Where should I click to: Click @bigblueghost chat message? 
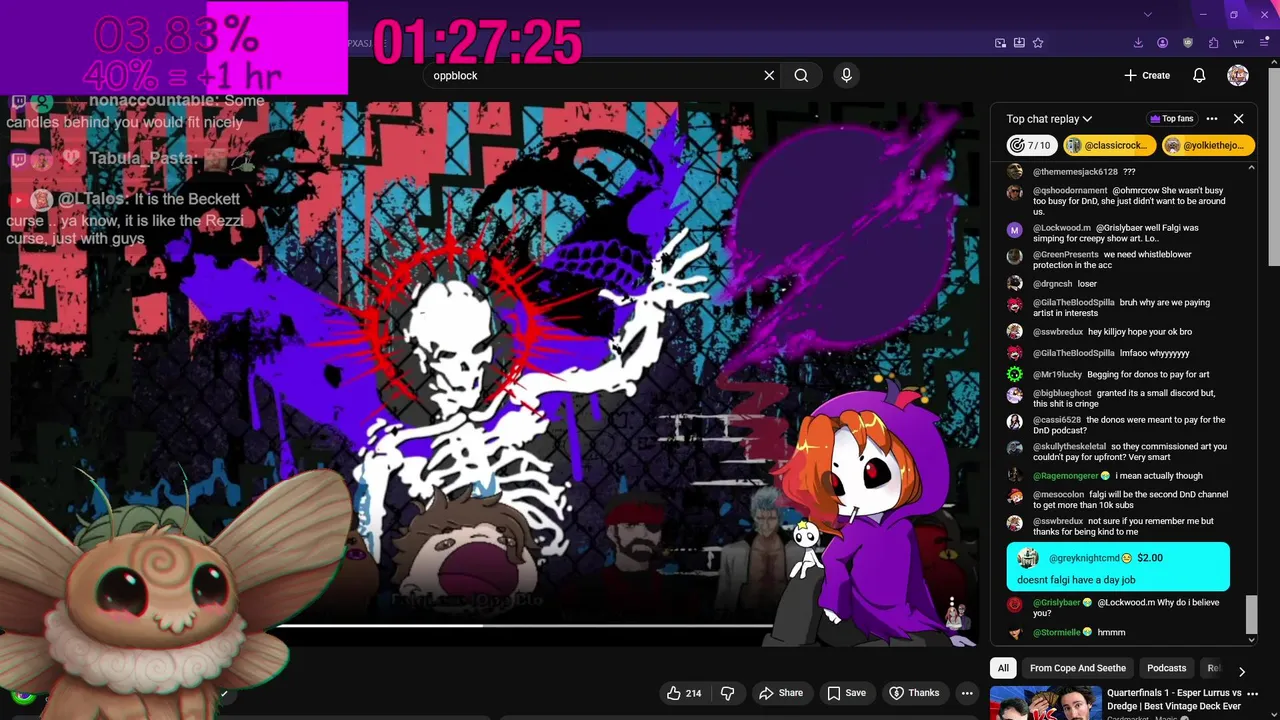1118,398
